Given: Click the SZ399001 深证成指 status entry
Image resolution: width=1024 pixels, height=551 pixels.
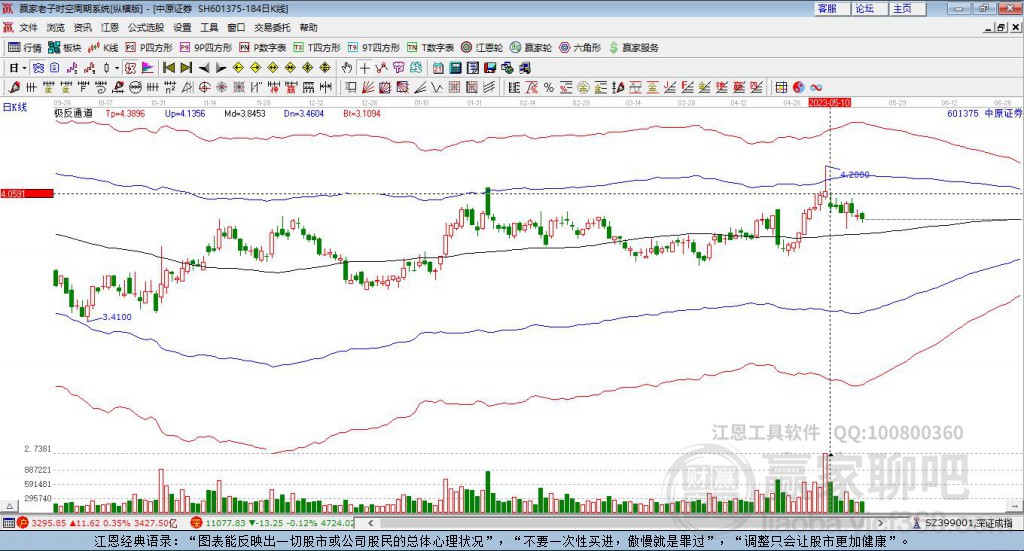Looking at the screenshot, I should coord(963,523).
